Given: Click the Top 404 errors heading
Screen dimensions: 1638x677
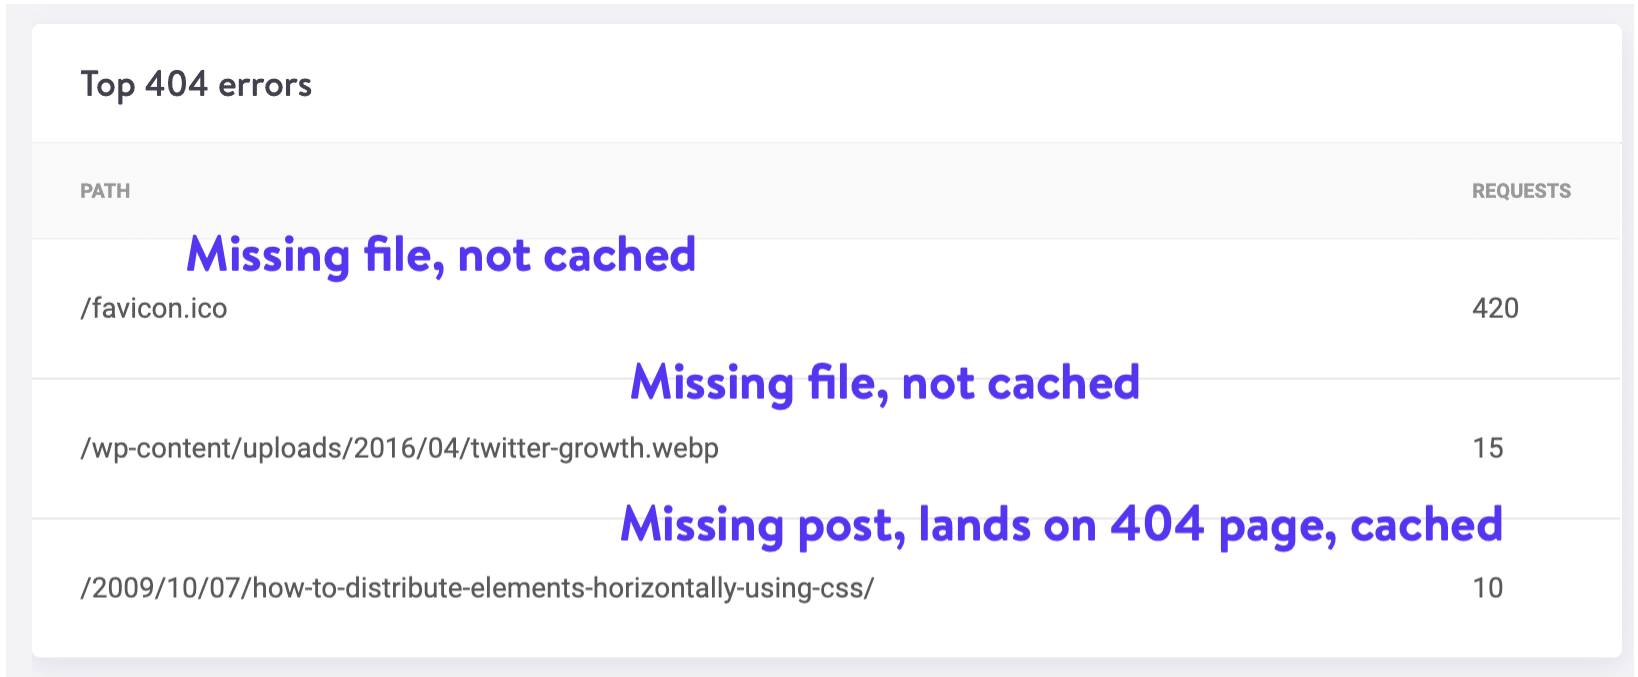Looking at the screenshot, I should point(196,84).
